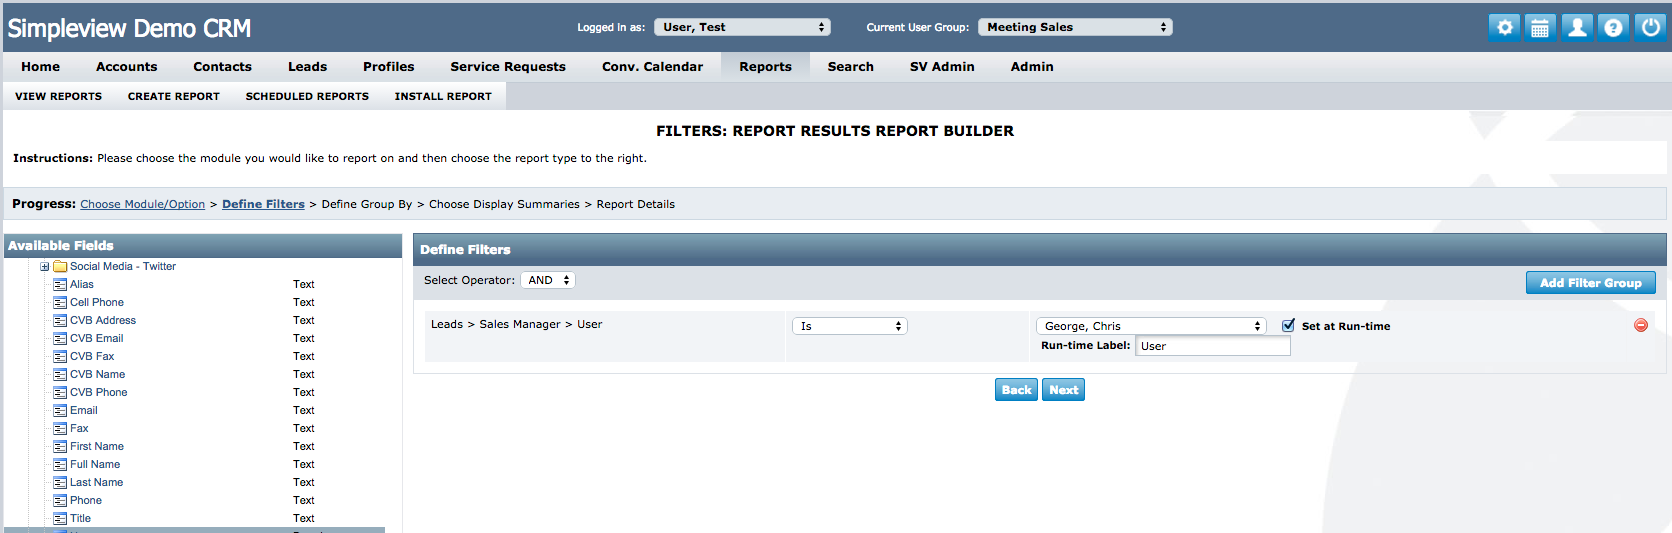Select the Reports menu tab
This screenshot has width=1672, height=533.
click(x=766, y=67)
